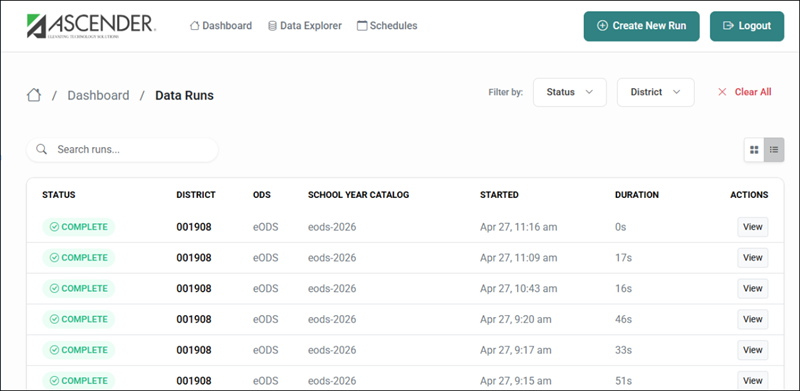Screen dimensions: 800x391
Task: Click eODS in the 9:17 am row
Action: (x=266, y=350)
